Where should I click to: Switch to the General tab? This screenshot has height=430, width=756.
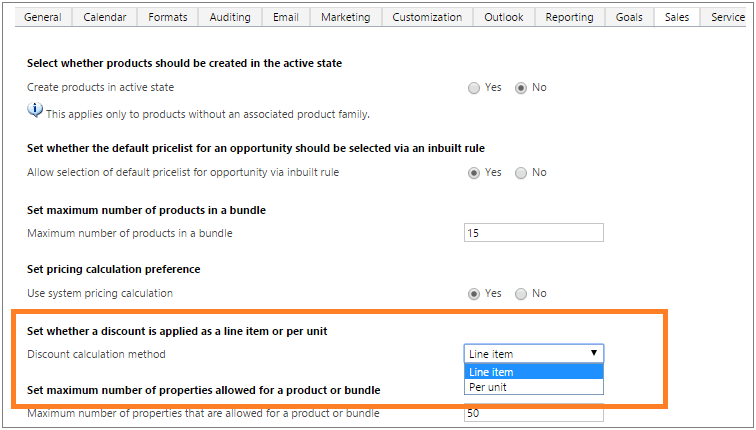43,17
